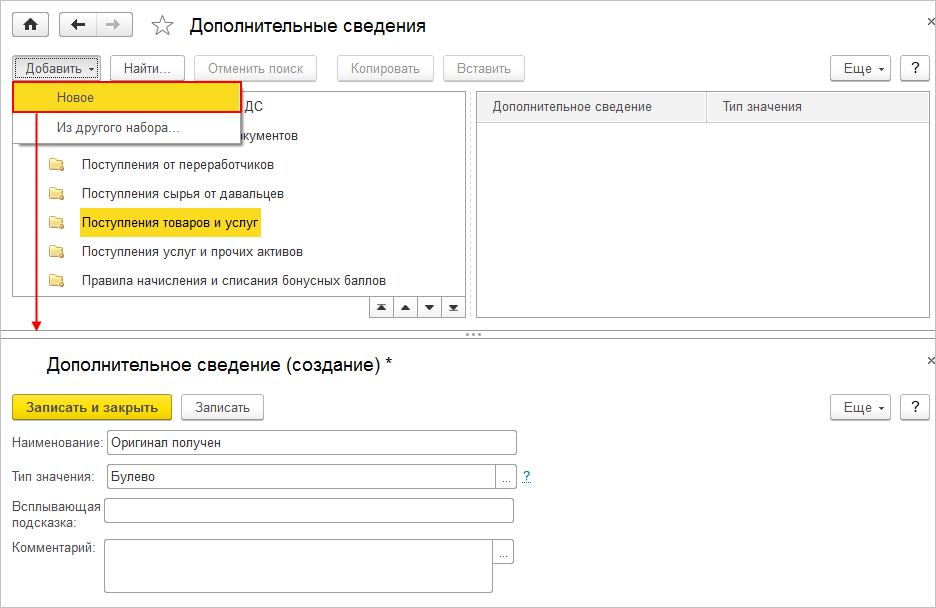Image resolution: width=936 pixels, height=608 pixels.
Task: Click folder icon of Правила начисления row
Action: coord(57,280)
